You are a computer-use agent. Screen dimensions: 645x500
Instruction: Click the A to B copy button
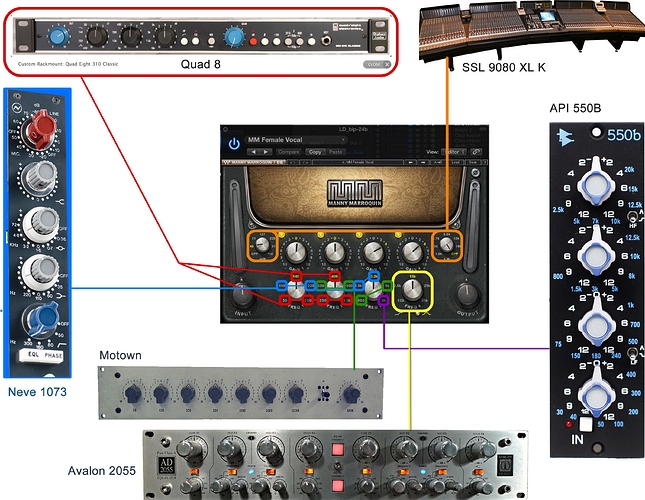click(437, 162)
